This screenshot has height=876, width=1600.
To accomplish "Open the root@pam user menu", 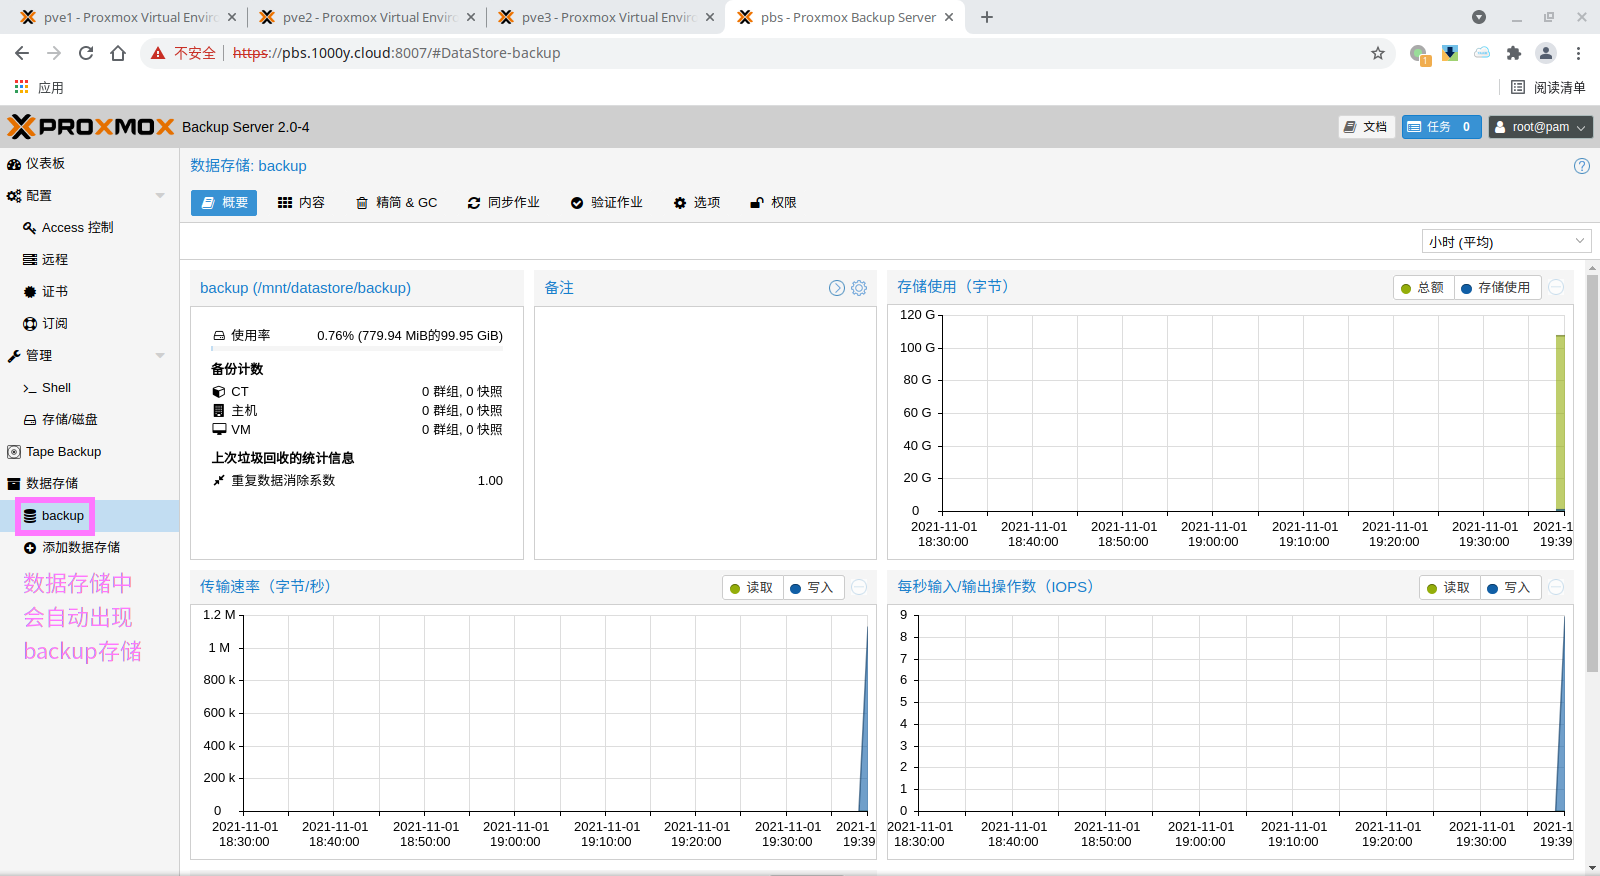I will [1540, 127].
